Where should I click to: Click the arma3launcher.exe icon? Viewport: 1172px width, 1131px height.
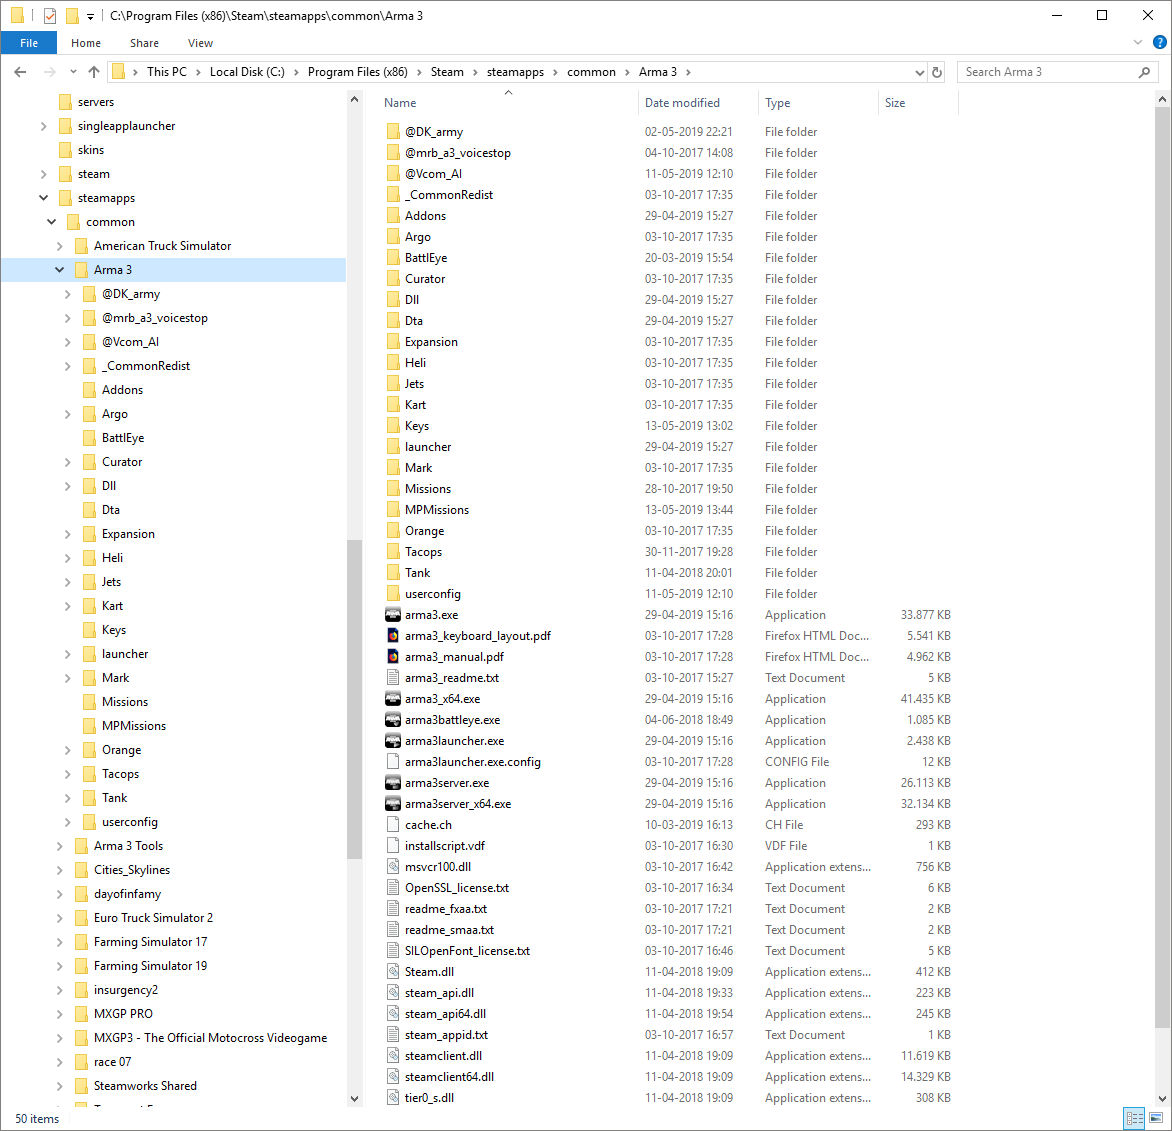pyautogui.click(x=392, y=741)
